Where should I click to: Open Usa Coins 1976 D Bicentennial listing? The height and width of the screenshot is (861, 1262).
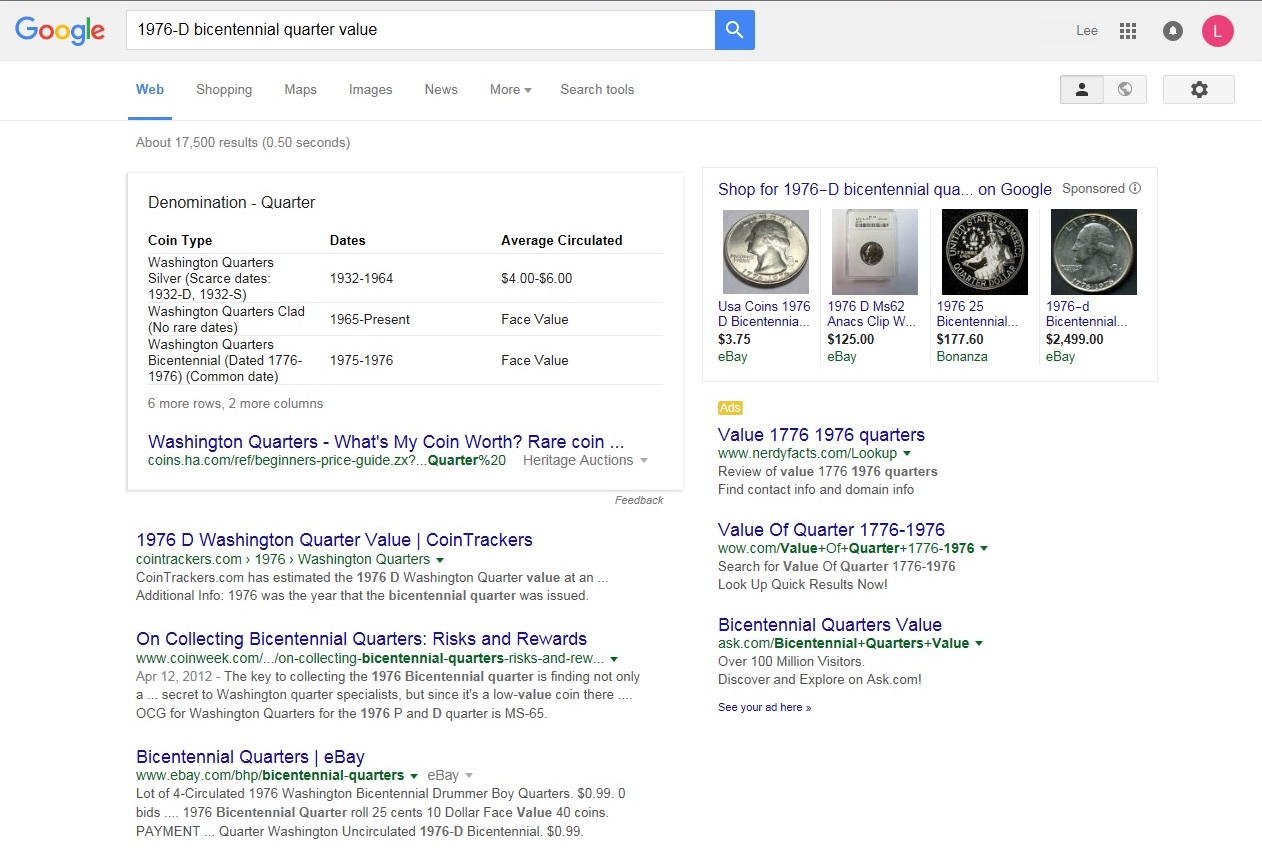point(764,314)
